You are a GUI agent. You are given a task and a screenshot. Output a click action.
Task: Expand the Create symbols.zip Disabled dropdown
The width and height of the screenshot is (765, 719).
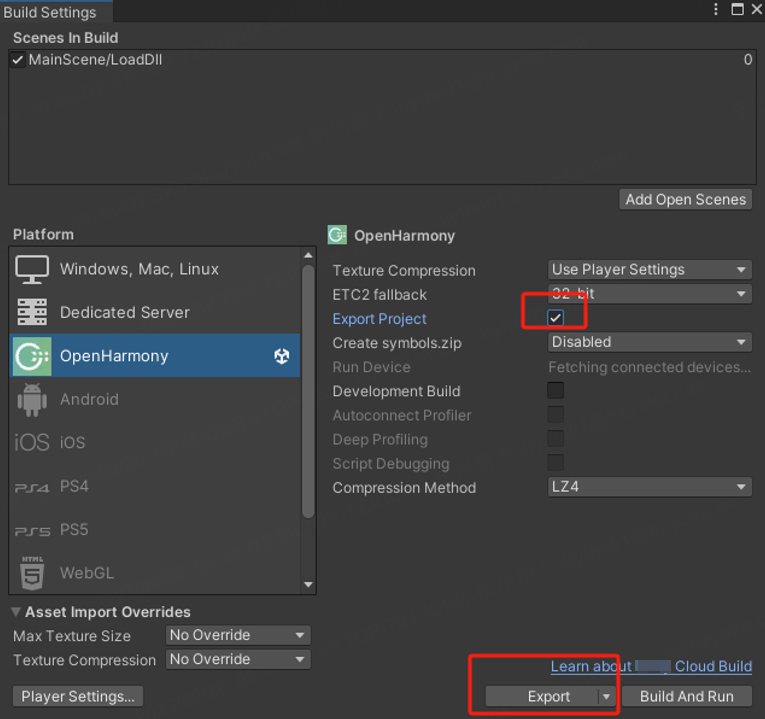pyautogui.click(x=649, y=342)
